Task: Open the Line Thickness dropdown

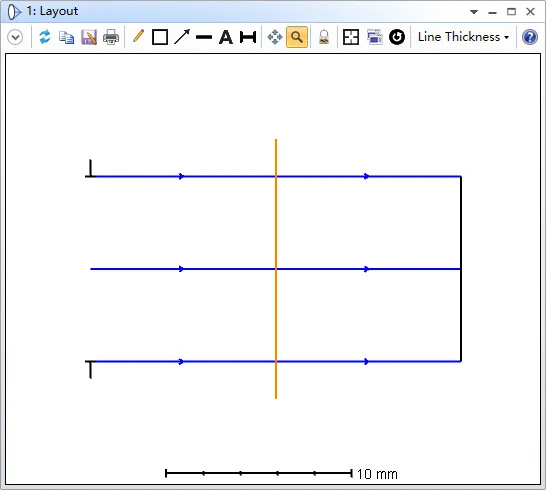Action: pos(463,37)
